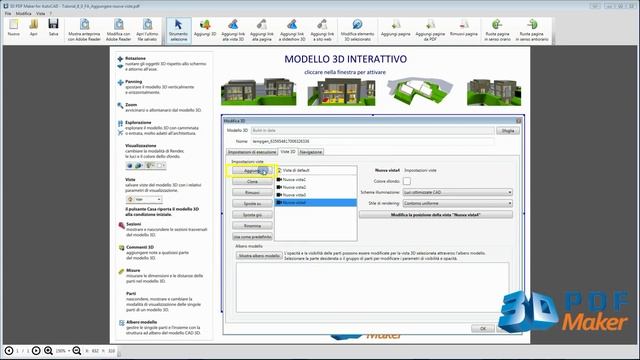Viewport: 640px width, 360px height.
Task: Click Aggiungi link a slideshow 3D
Action: (x=292, y=30)
